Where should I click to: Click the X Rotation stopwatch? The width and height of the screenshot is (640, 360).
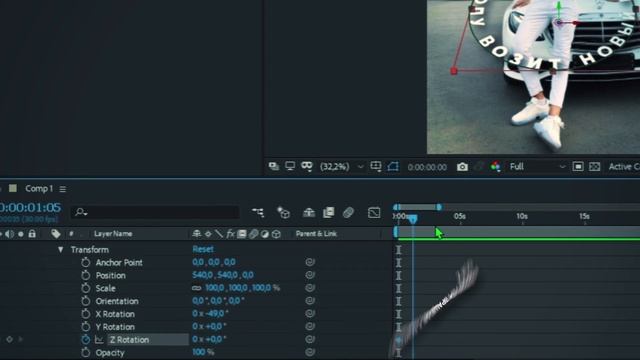tap(85, 314)
